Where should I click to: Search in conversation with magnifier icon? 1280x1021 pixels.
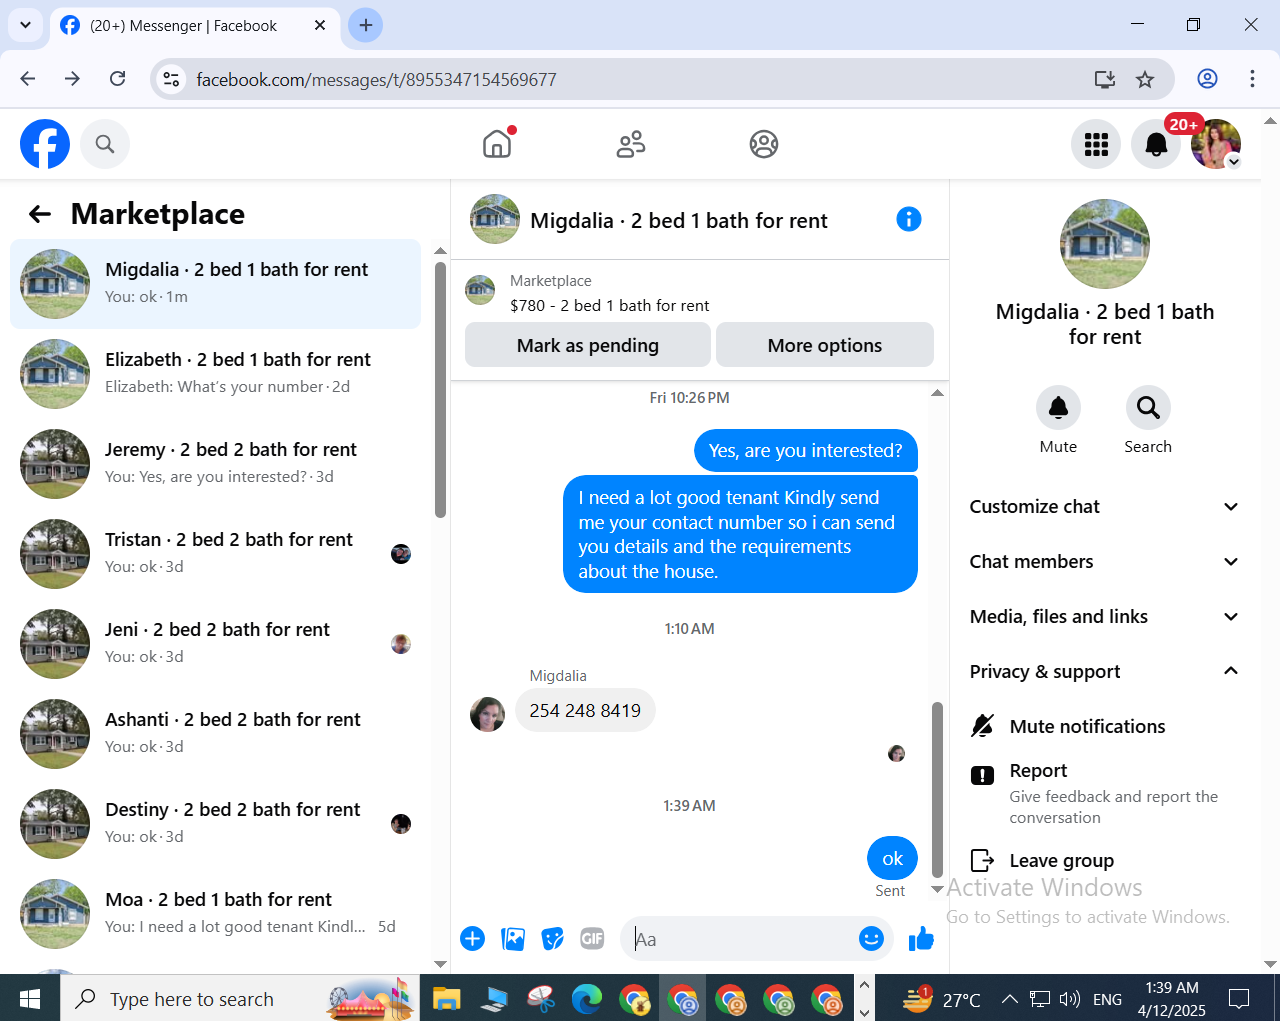1148,408
